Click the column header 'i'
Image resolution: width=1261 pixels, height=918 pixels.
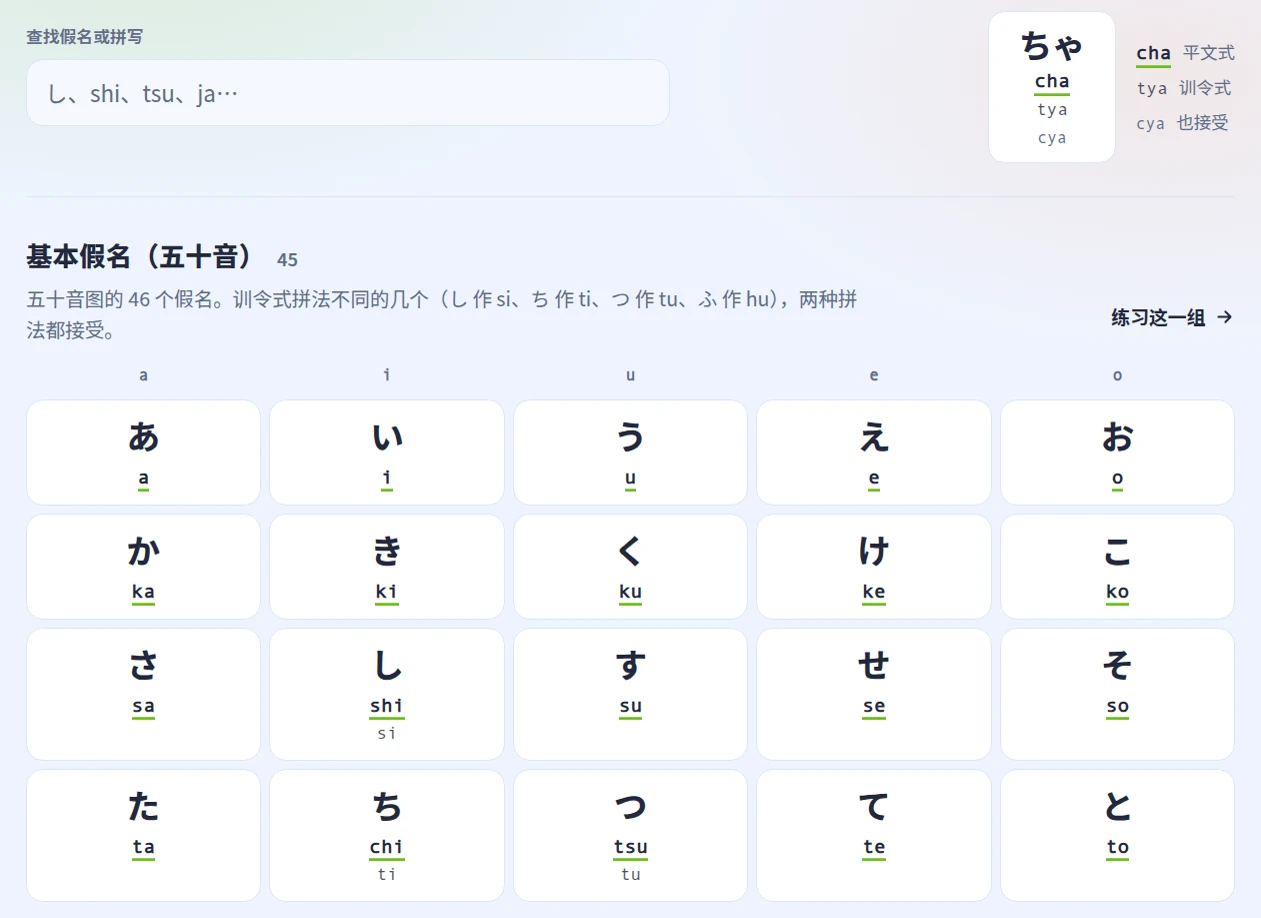pyautogui.click(x=387, y=375)
